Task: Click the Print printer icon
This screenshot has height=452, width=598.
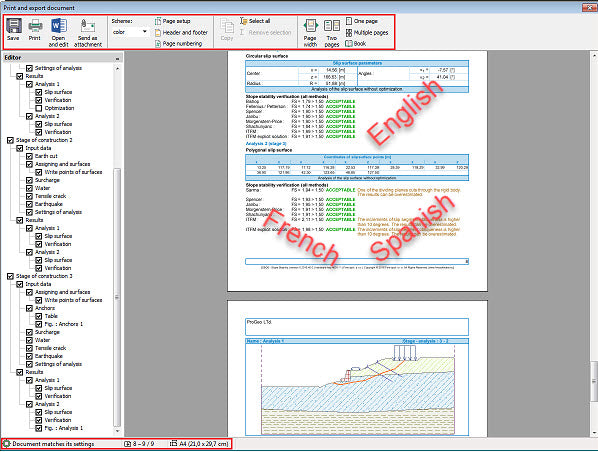Action: 35,26
